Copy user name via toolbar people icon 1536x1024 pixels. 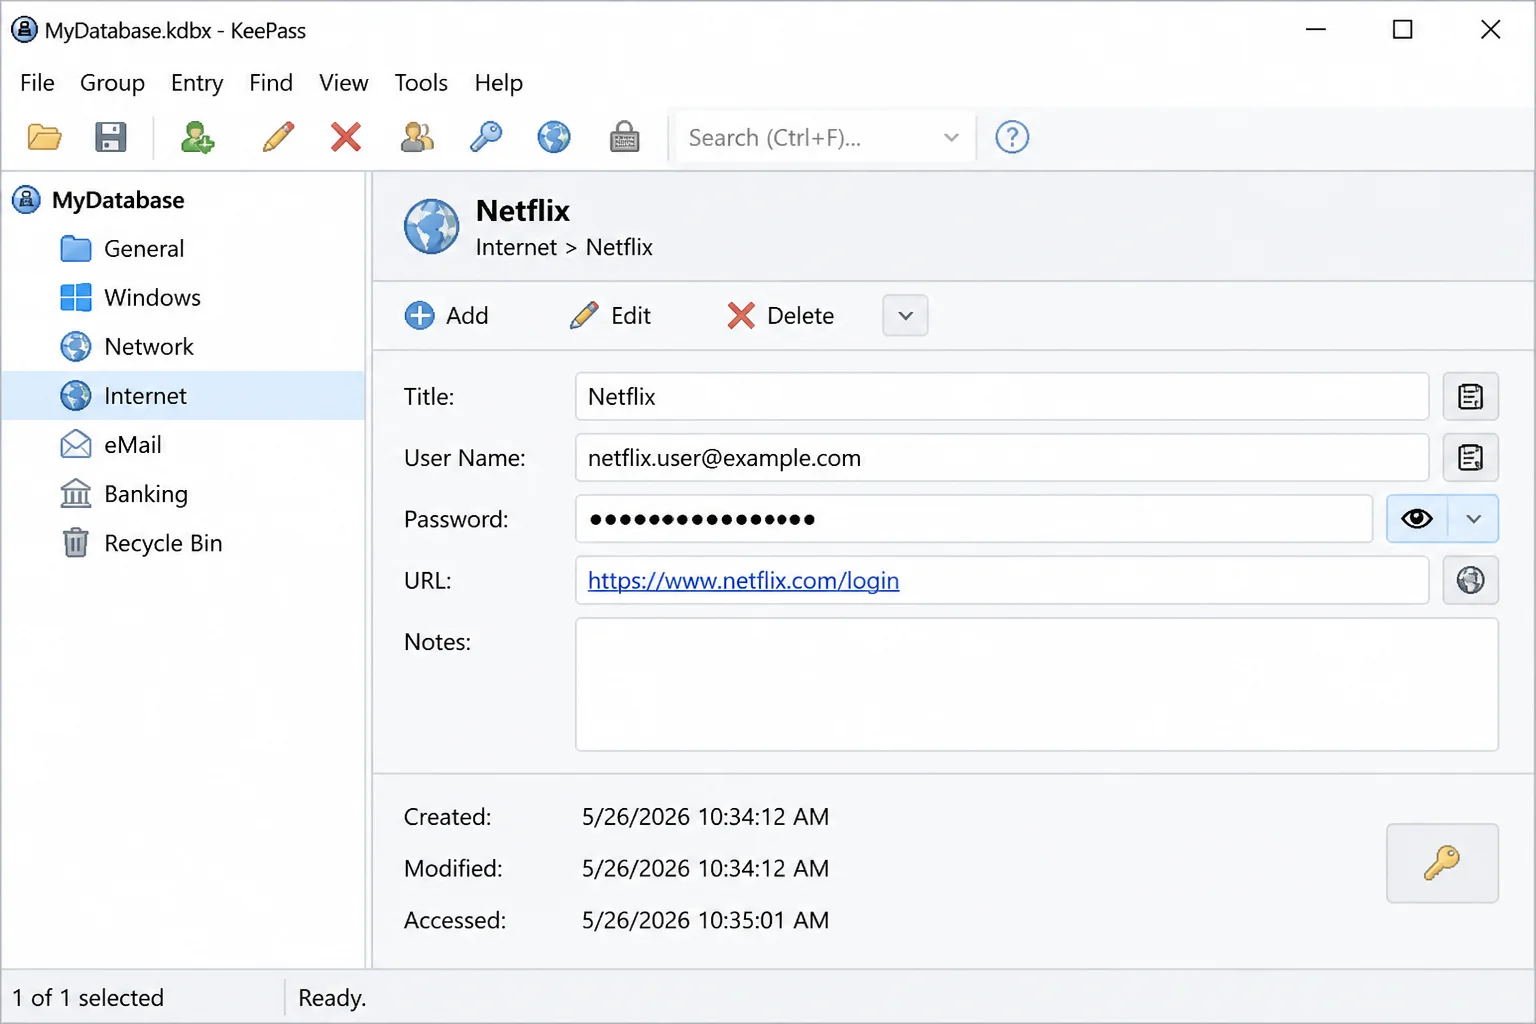point(417,137)
